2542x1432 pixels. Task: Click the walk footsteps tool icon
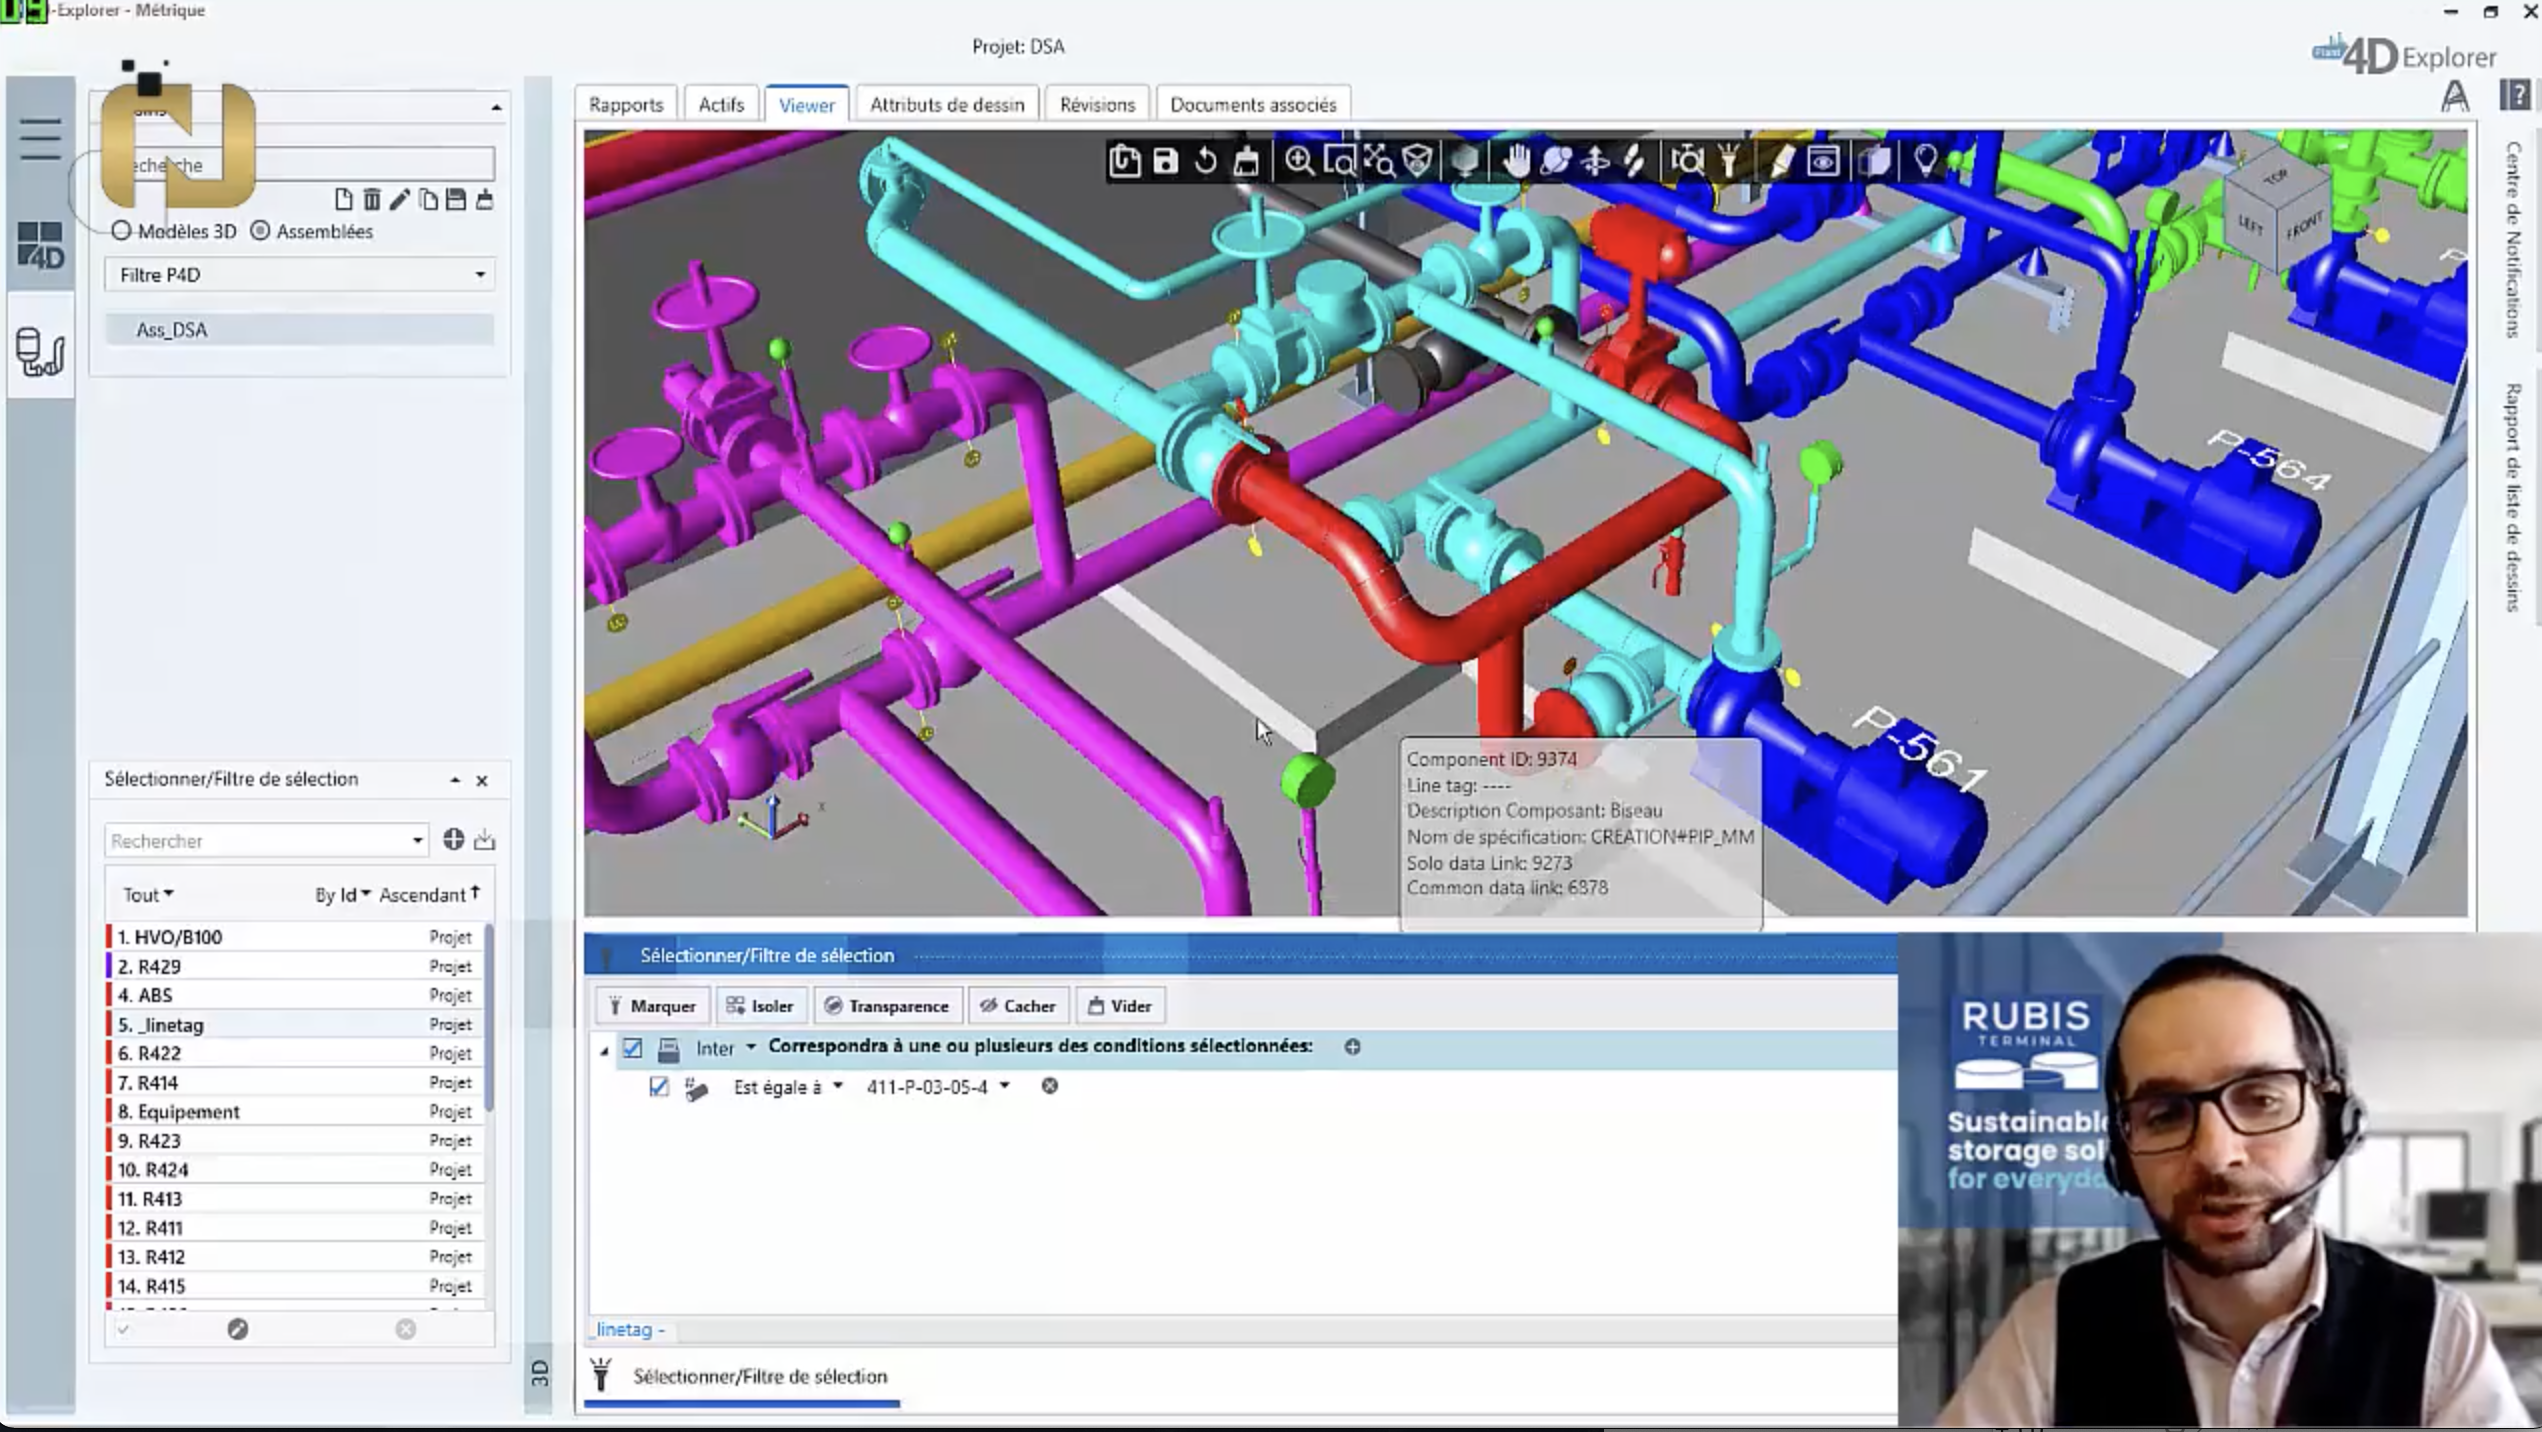1634,161
